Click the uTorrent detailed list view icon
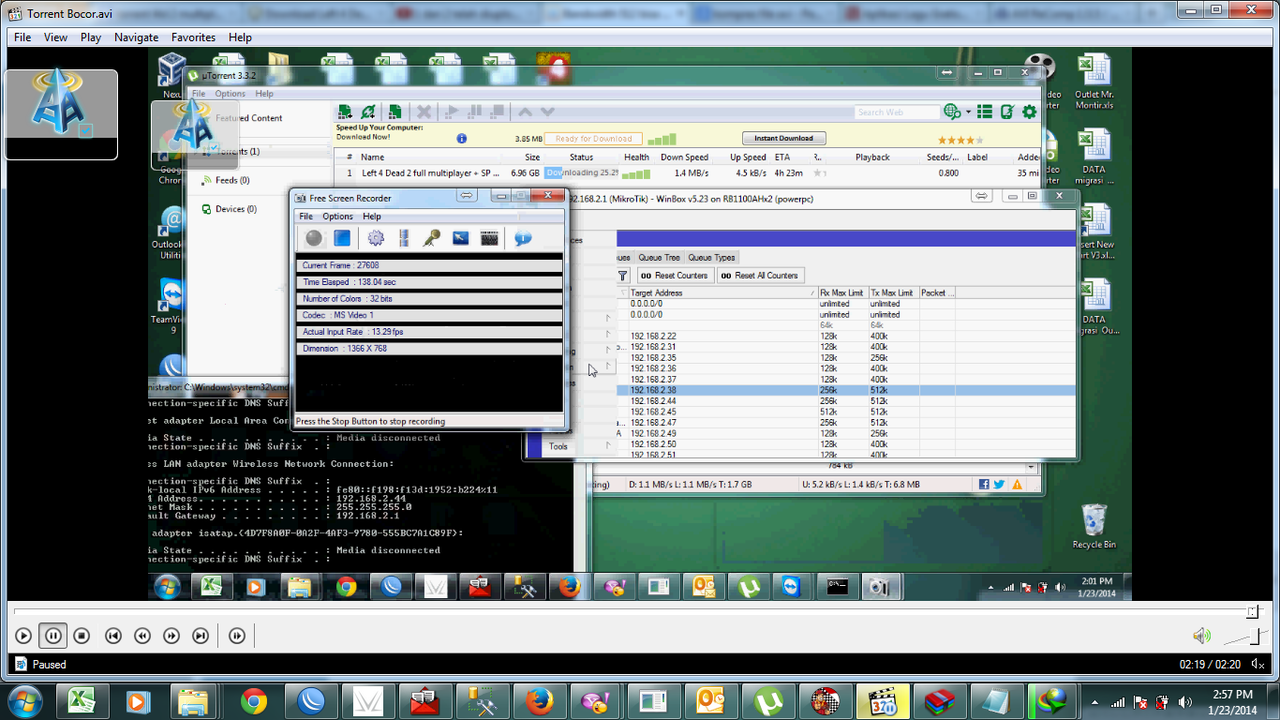Viewport: 1280px width, 720px height. click(985, 112)
